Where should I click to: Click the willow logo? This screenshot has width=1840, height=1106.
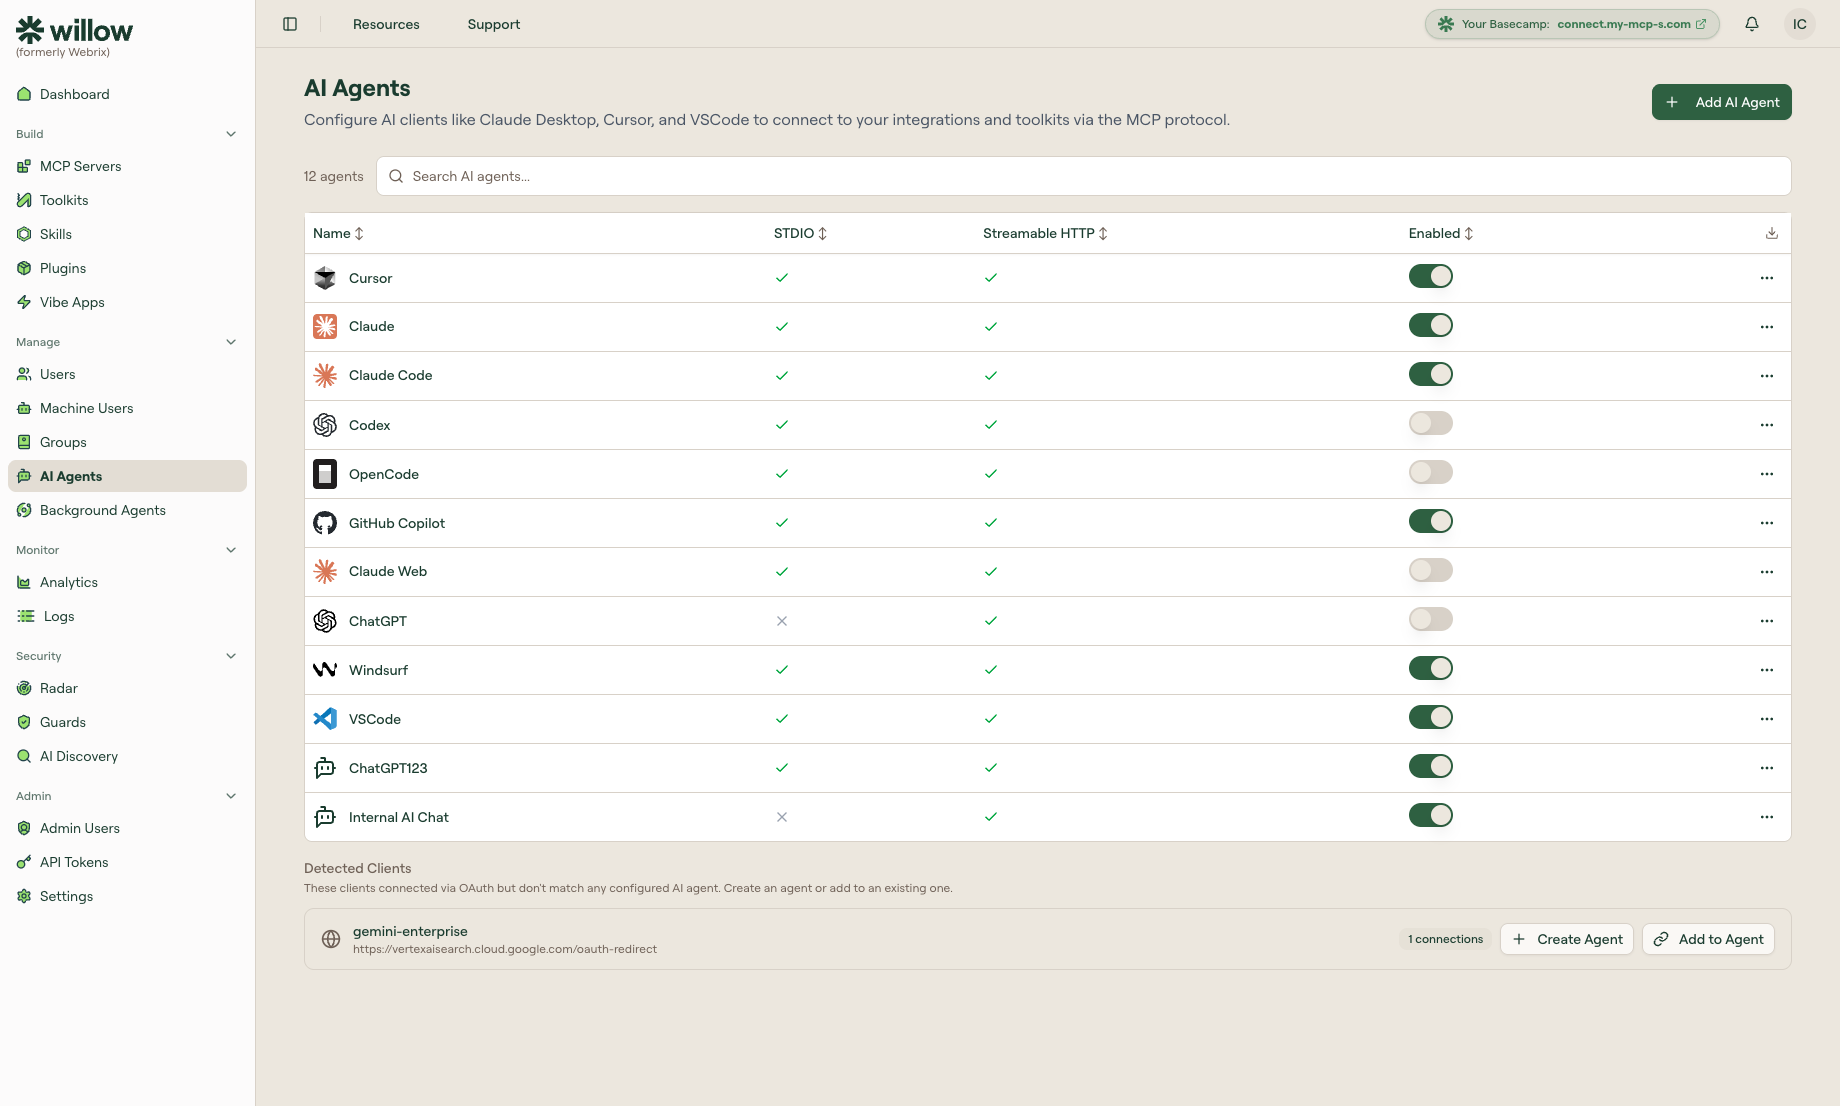coord(74,31)
